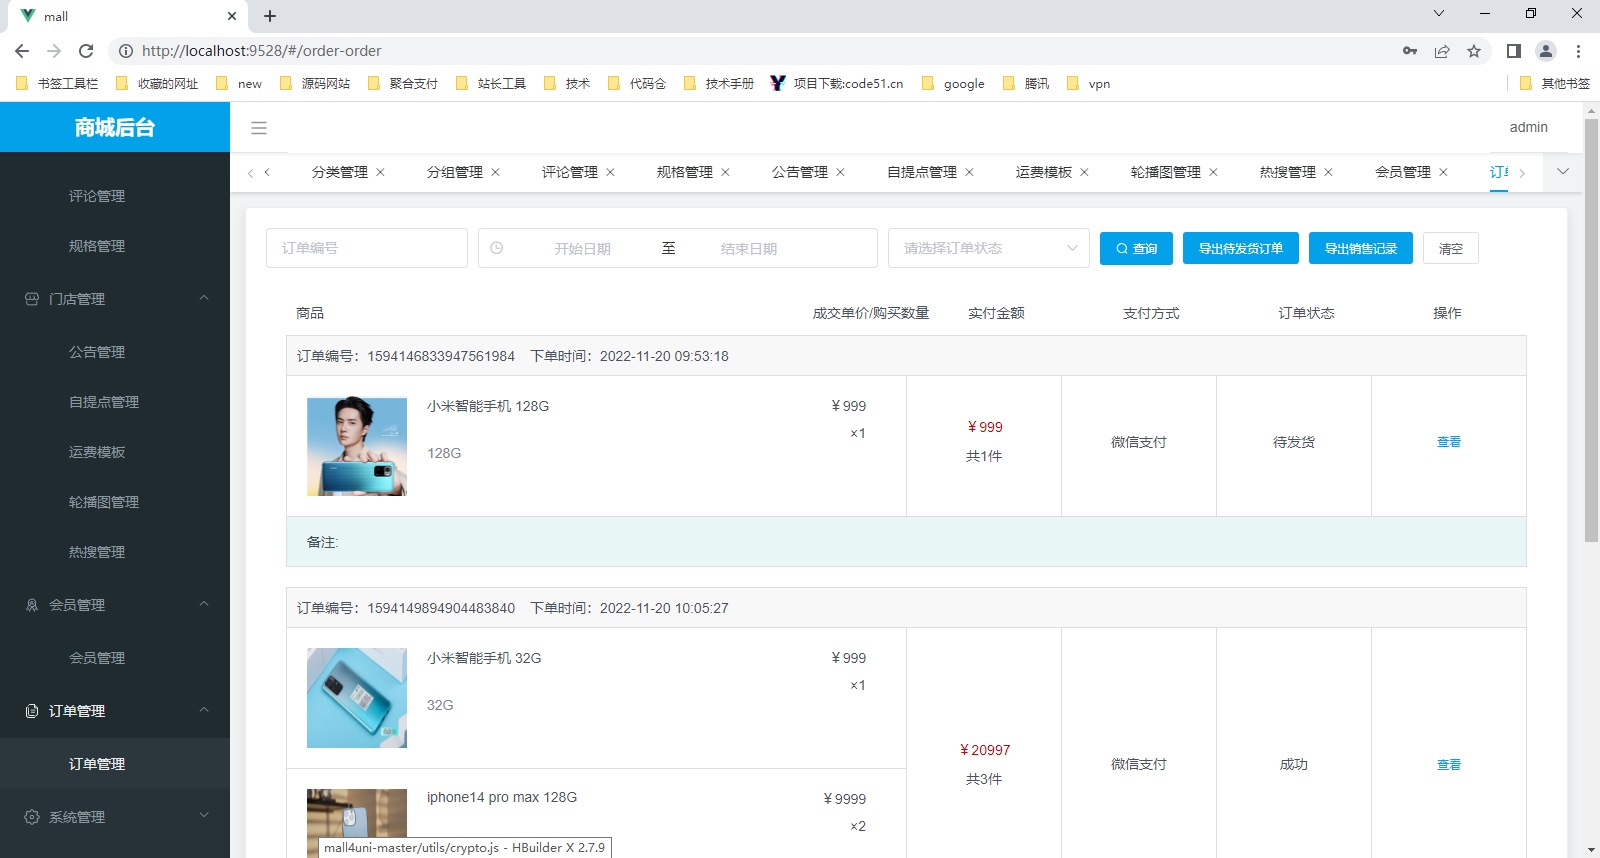
Task: Close the 分组管理 tab
Action: pos(495,172)
